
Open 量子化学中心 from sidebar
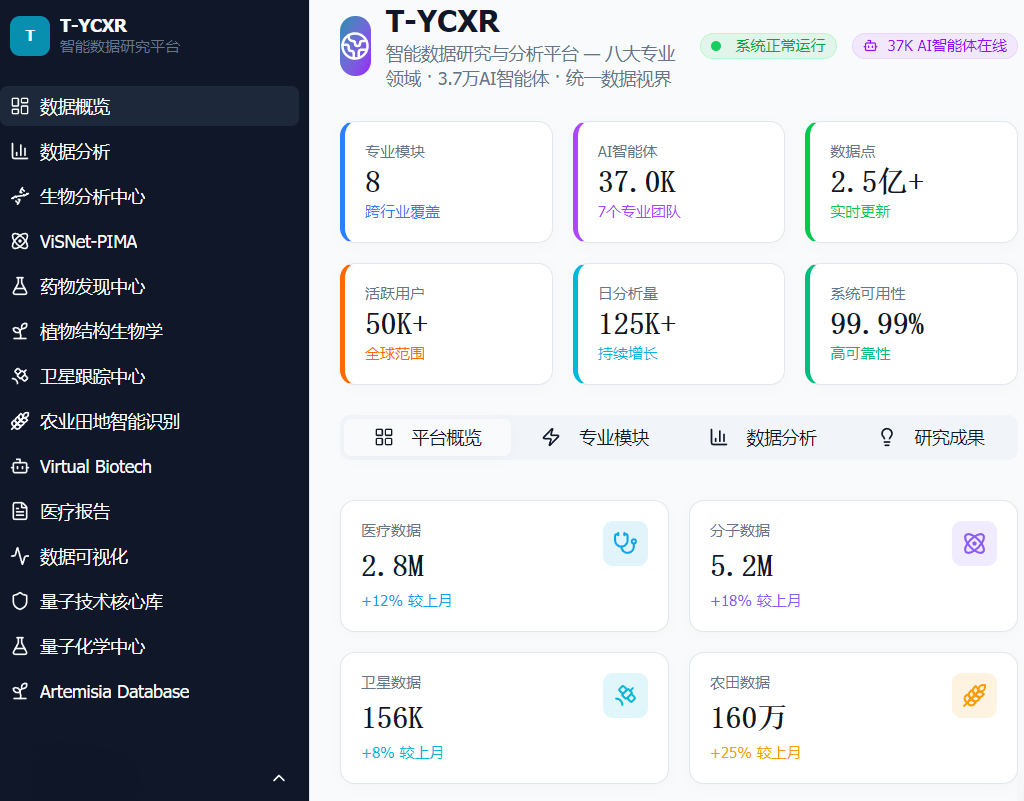tap(150, 646)
